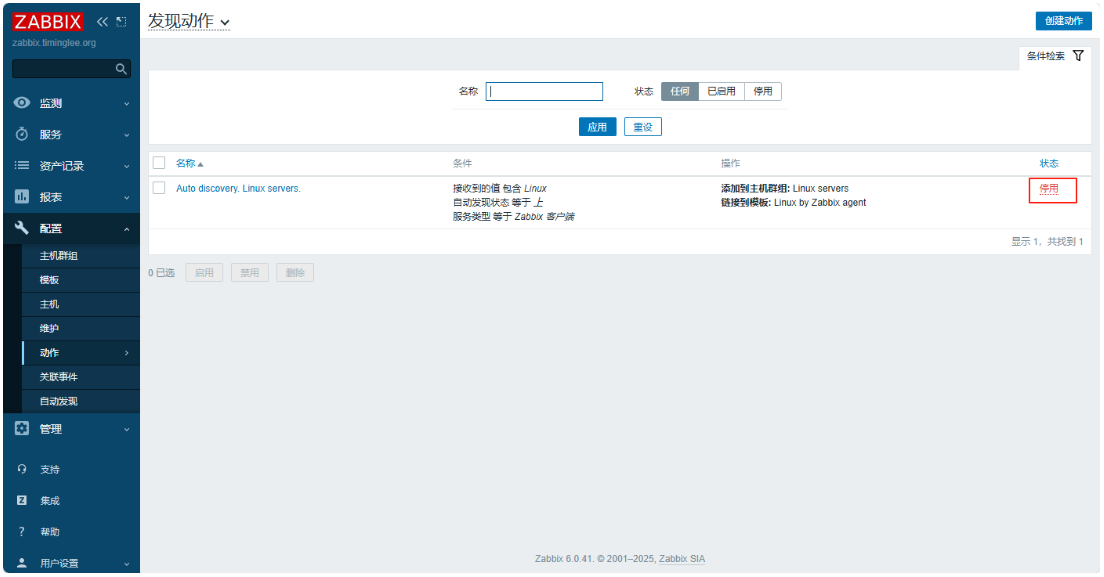Viewport: 1104px width, 577px height.
Task: Set status filter to 任何
Action: click(679, 91)
